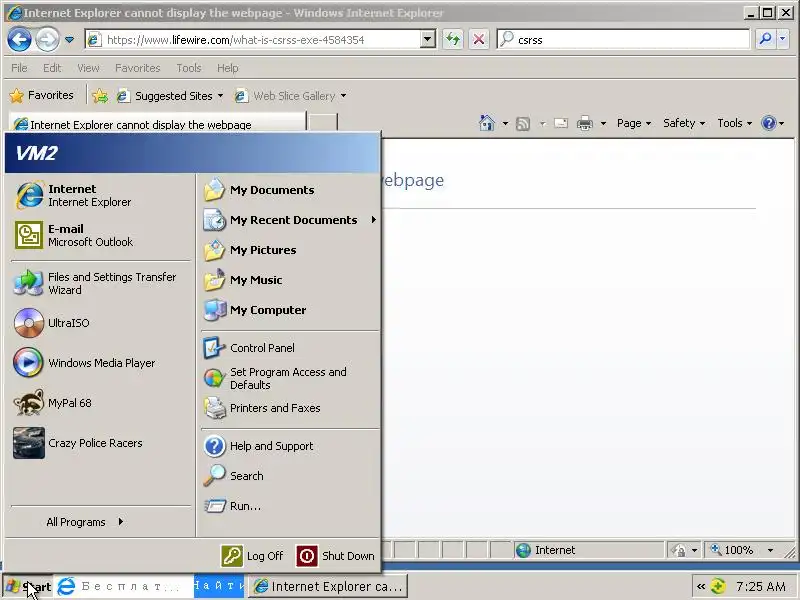Click the green Refresh icon

tap(453, 39)
